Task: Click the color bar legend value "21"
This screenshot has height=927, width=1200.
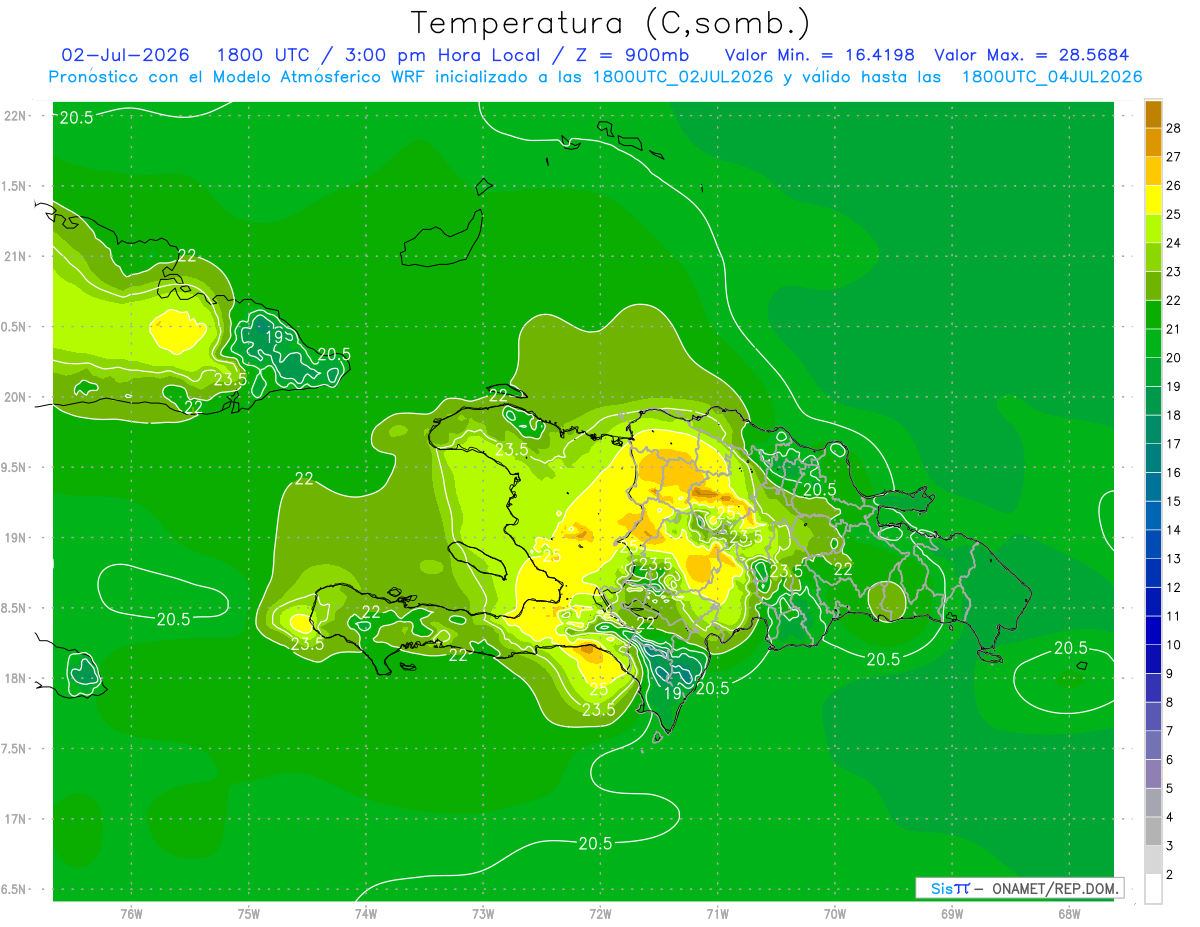Action: click(1174, 330)
